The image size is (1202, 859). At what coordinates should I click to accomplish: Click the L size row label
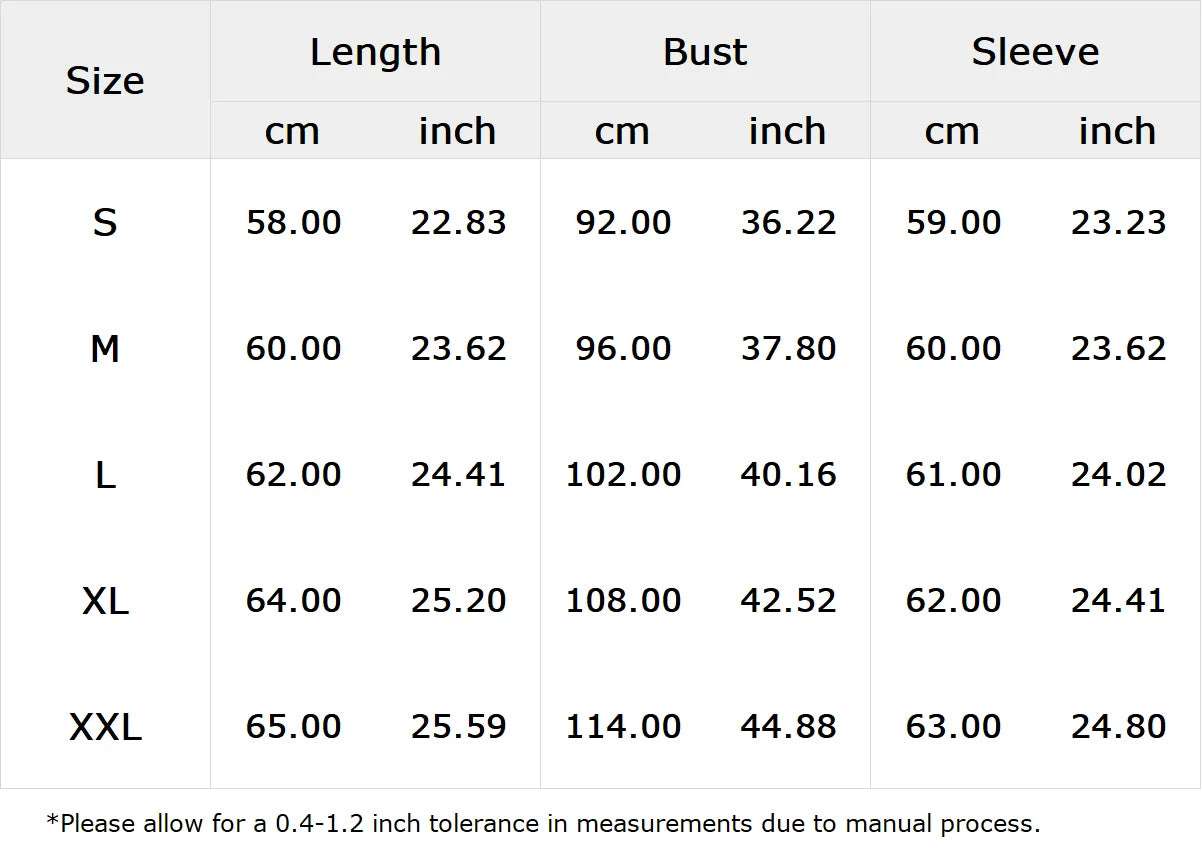point(105,474)
